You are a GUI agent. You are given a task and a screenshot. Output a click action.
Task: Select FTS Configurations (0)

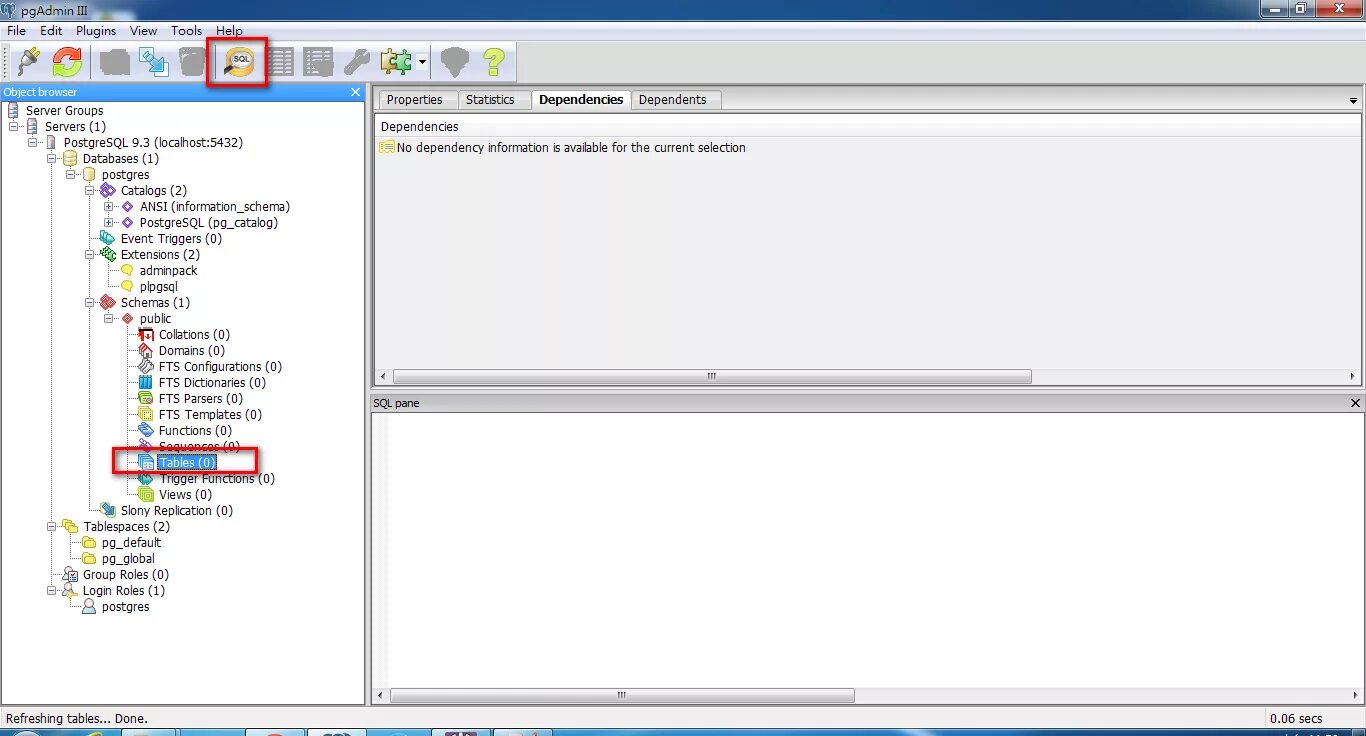220,367
